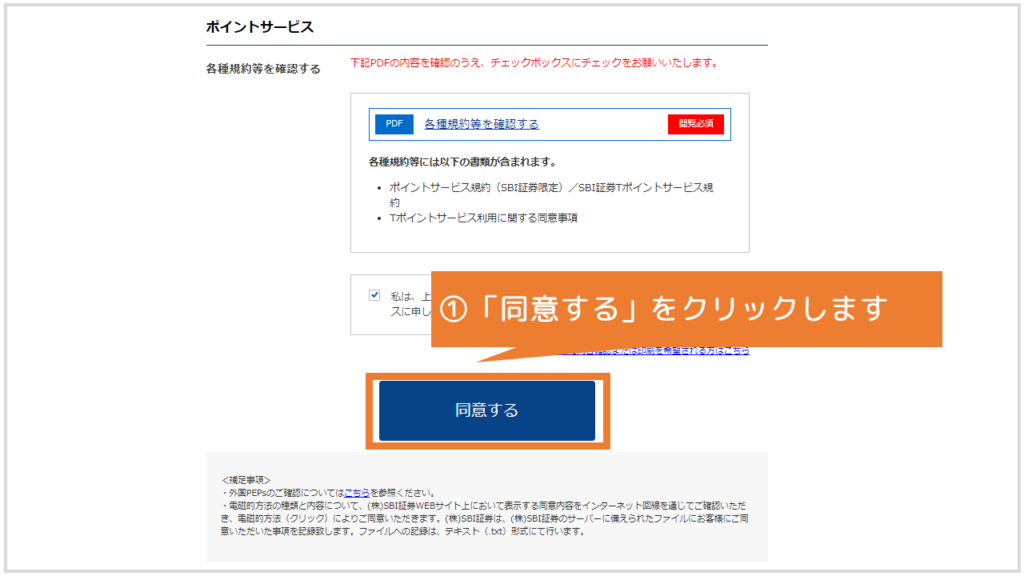The width and height of the screenshot is (1024, 576).
Task: Click the 各種規約等を確認する label on the left
Action: (263, 69)
